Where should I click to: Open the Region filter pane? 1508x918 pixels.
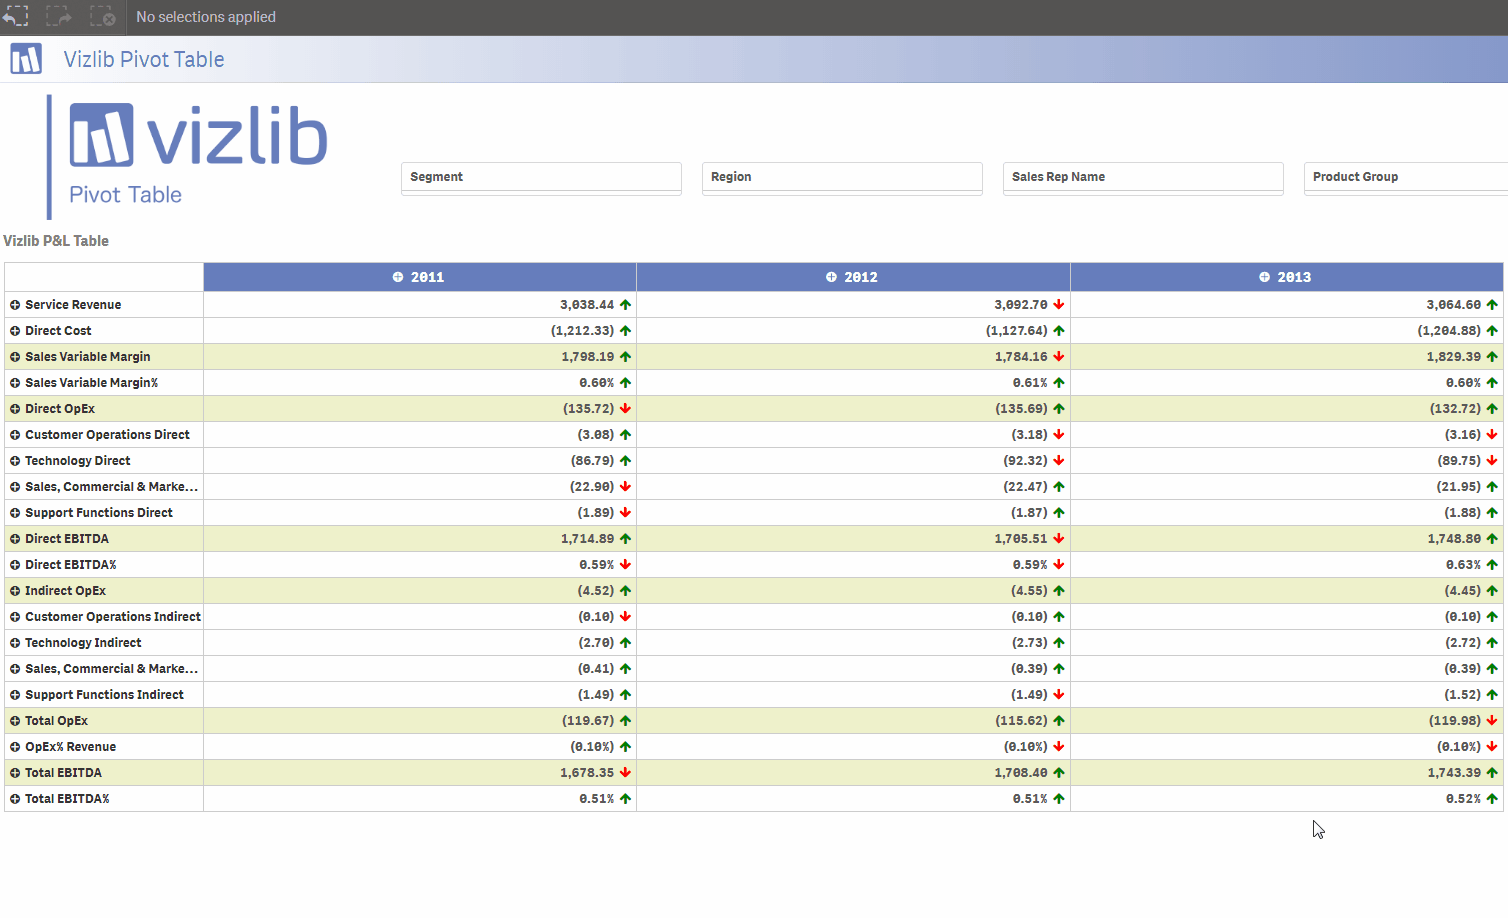pyautogui.click(x=841, y=177)
